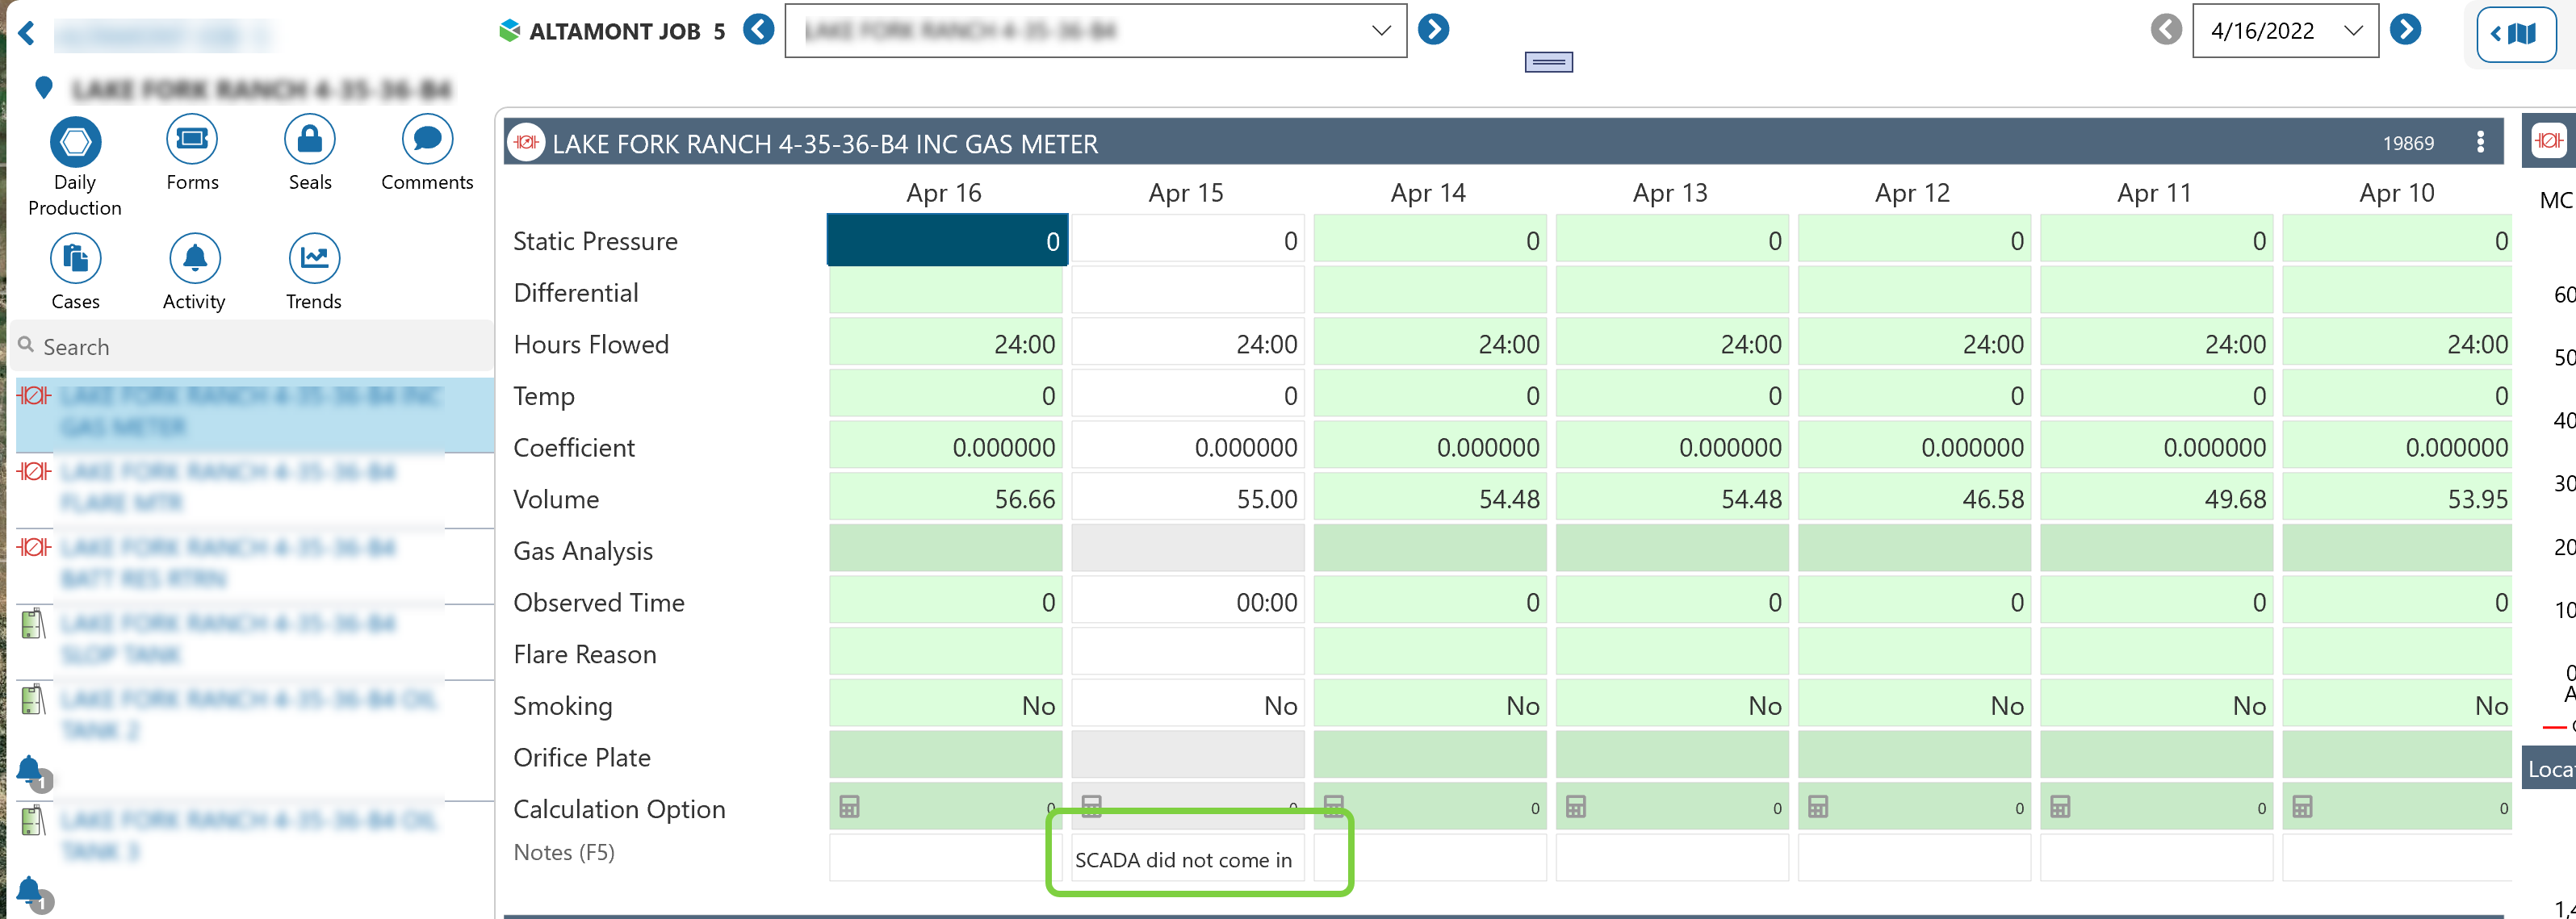Screen dimensions: 2576x919
Task: Expand the well selection dropdown
Action: tap(1381, 31)
